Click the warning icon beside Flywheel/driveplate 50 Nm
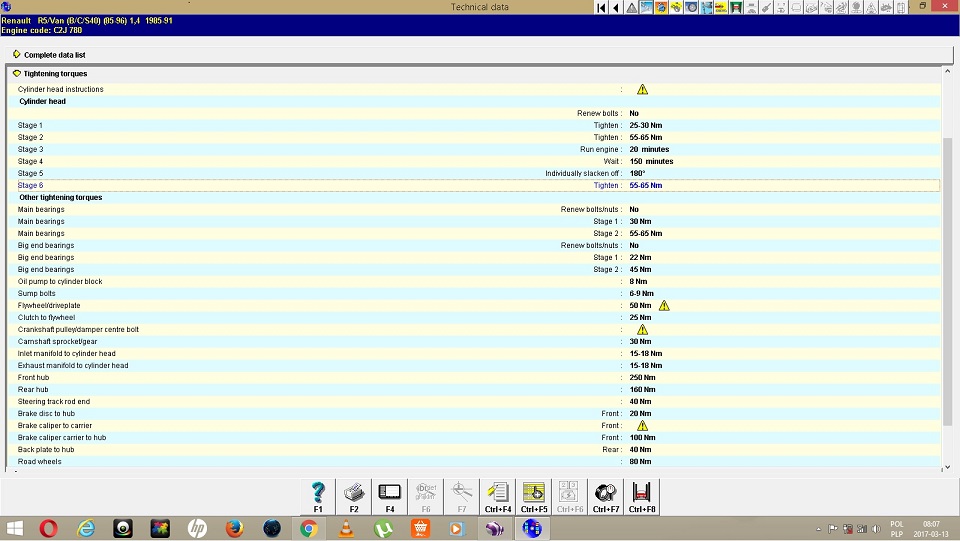The image size is (960, 541). 664,306
